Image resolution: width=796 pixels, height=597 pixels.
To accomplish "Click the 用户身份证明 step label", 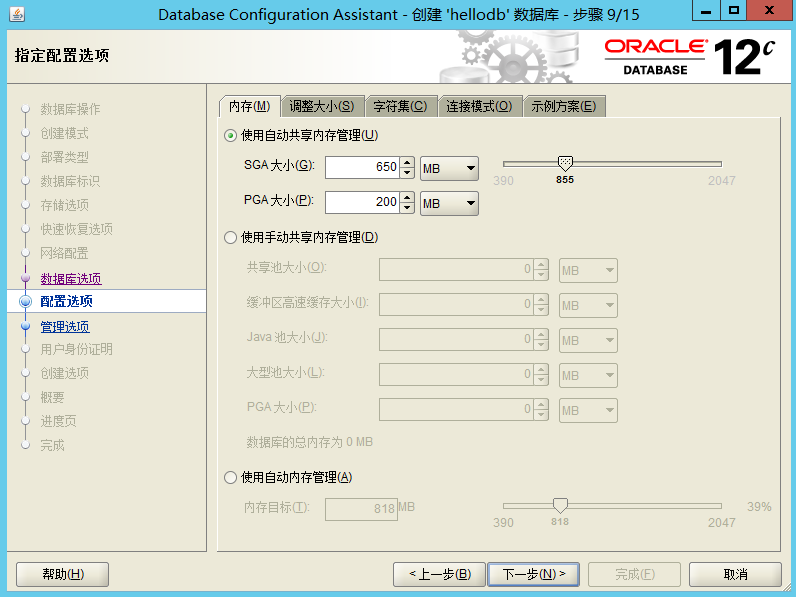I will pyautogui.click(x=76, y=349).
